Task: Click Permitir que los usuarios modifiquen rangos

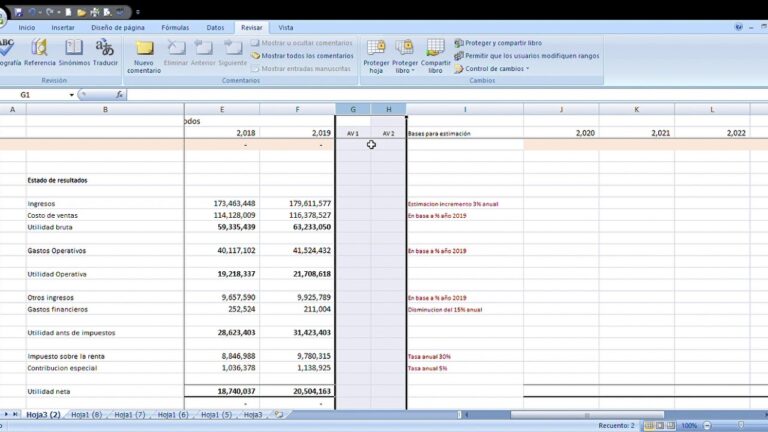Action: tap(527, 56)
